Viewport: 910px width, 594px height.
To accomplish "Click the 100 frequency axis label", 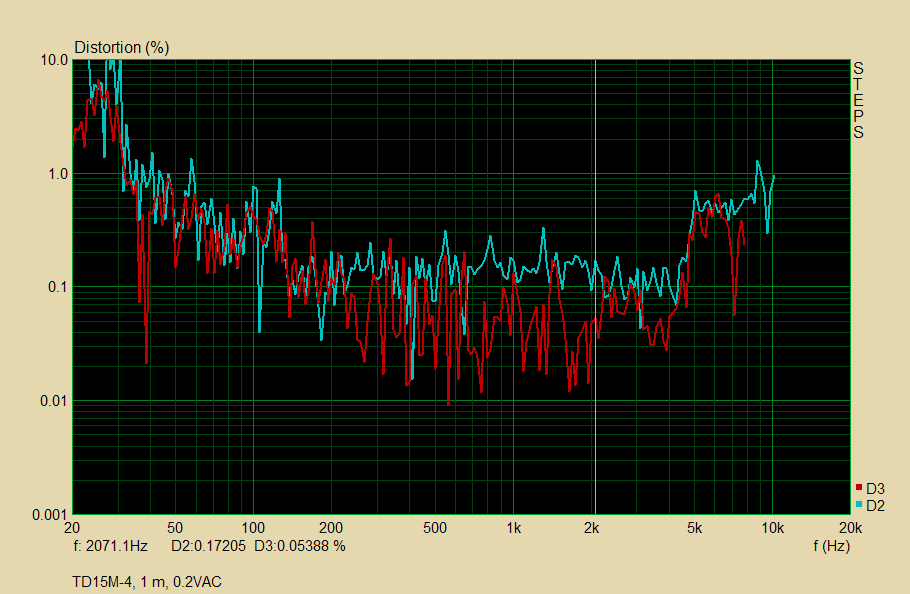I will (253, 528).
